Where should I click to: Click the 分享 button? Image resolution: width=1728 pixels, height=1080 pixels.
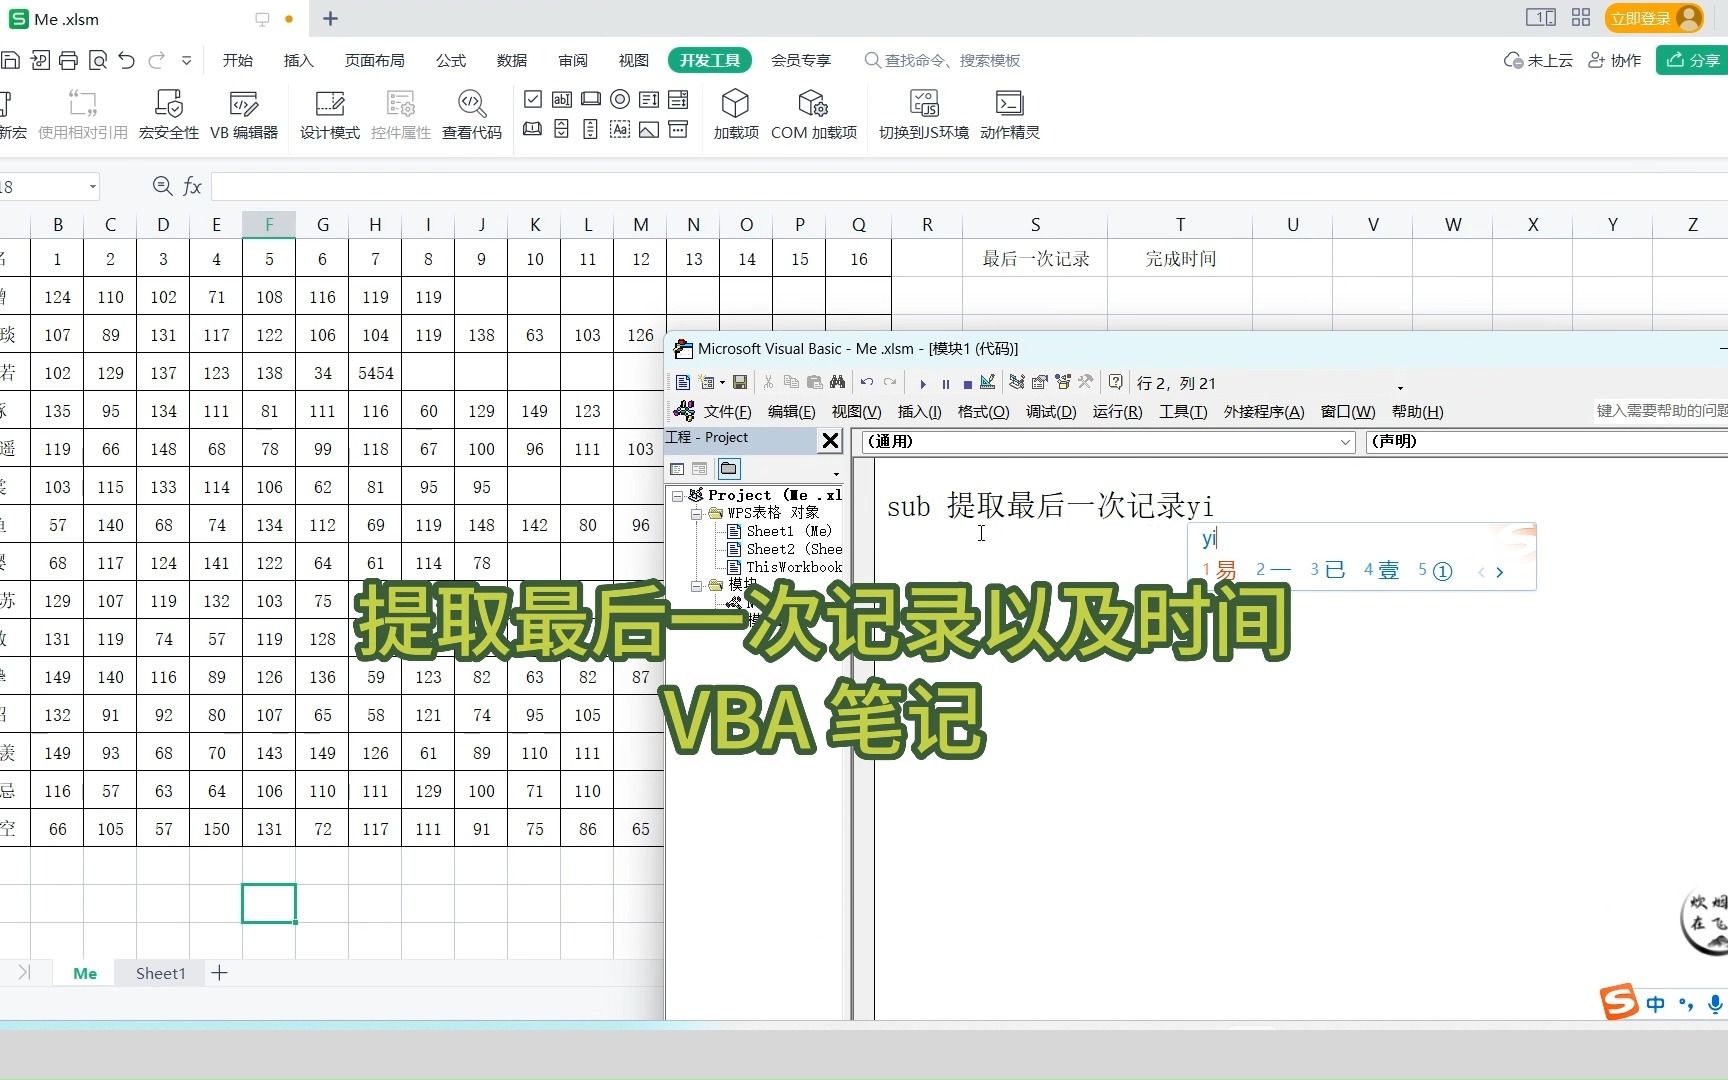(x=1692, y=60)
